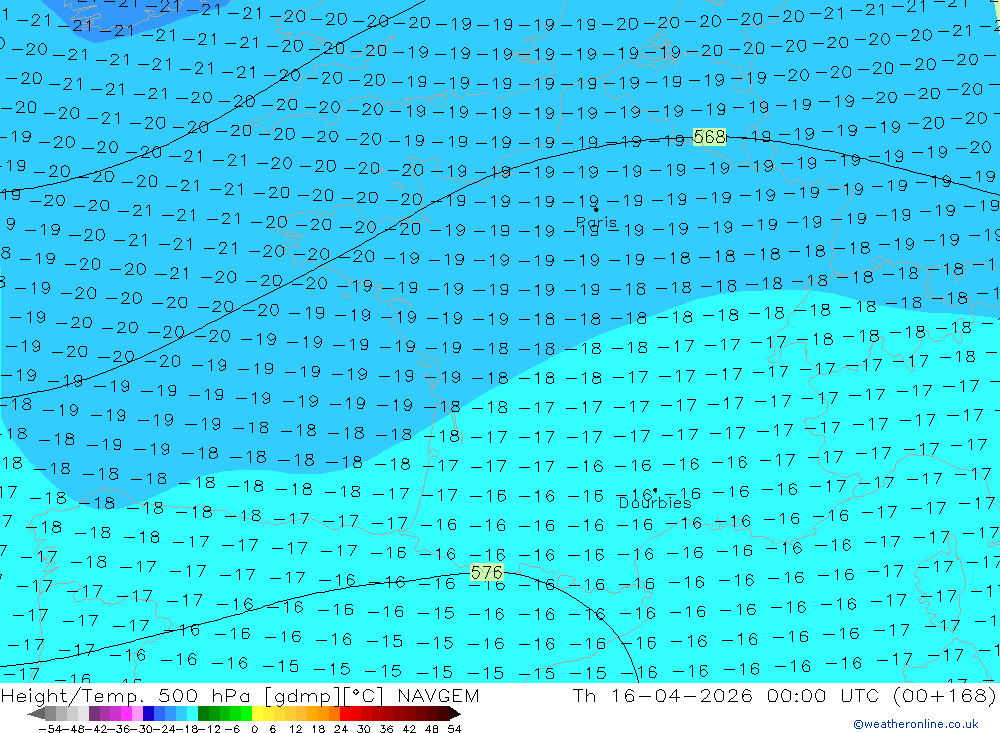Image resolution: width=1000 pixels, height=733 pixels.
Task: Click the NAVGEM model name text
Action: [438, 695]
